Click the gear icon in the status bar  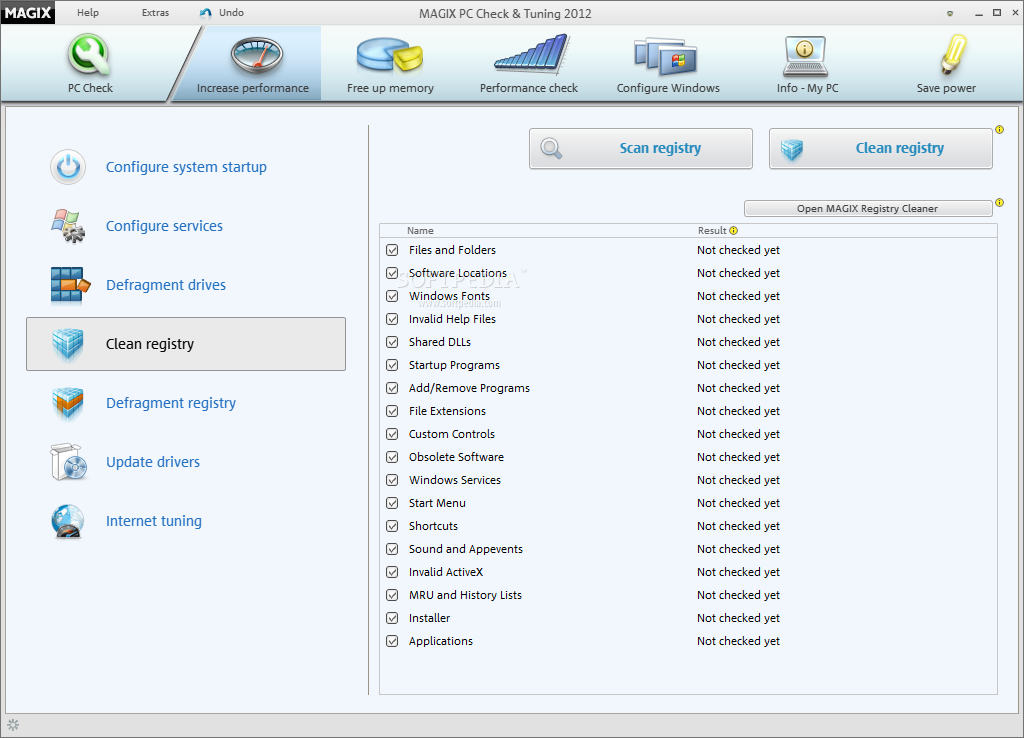[13, 725]
